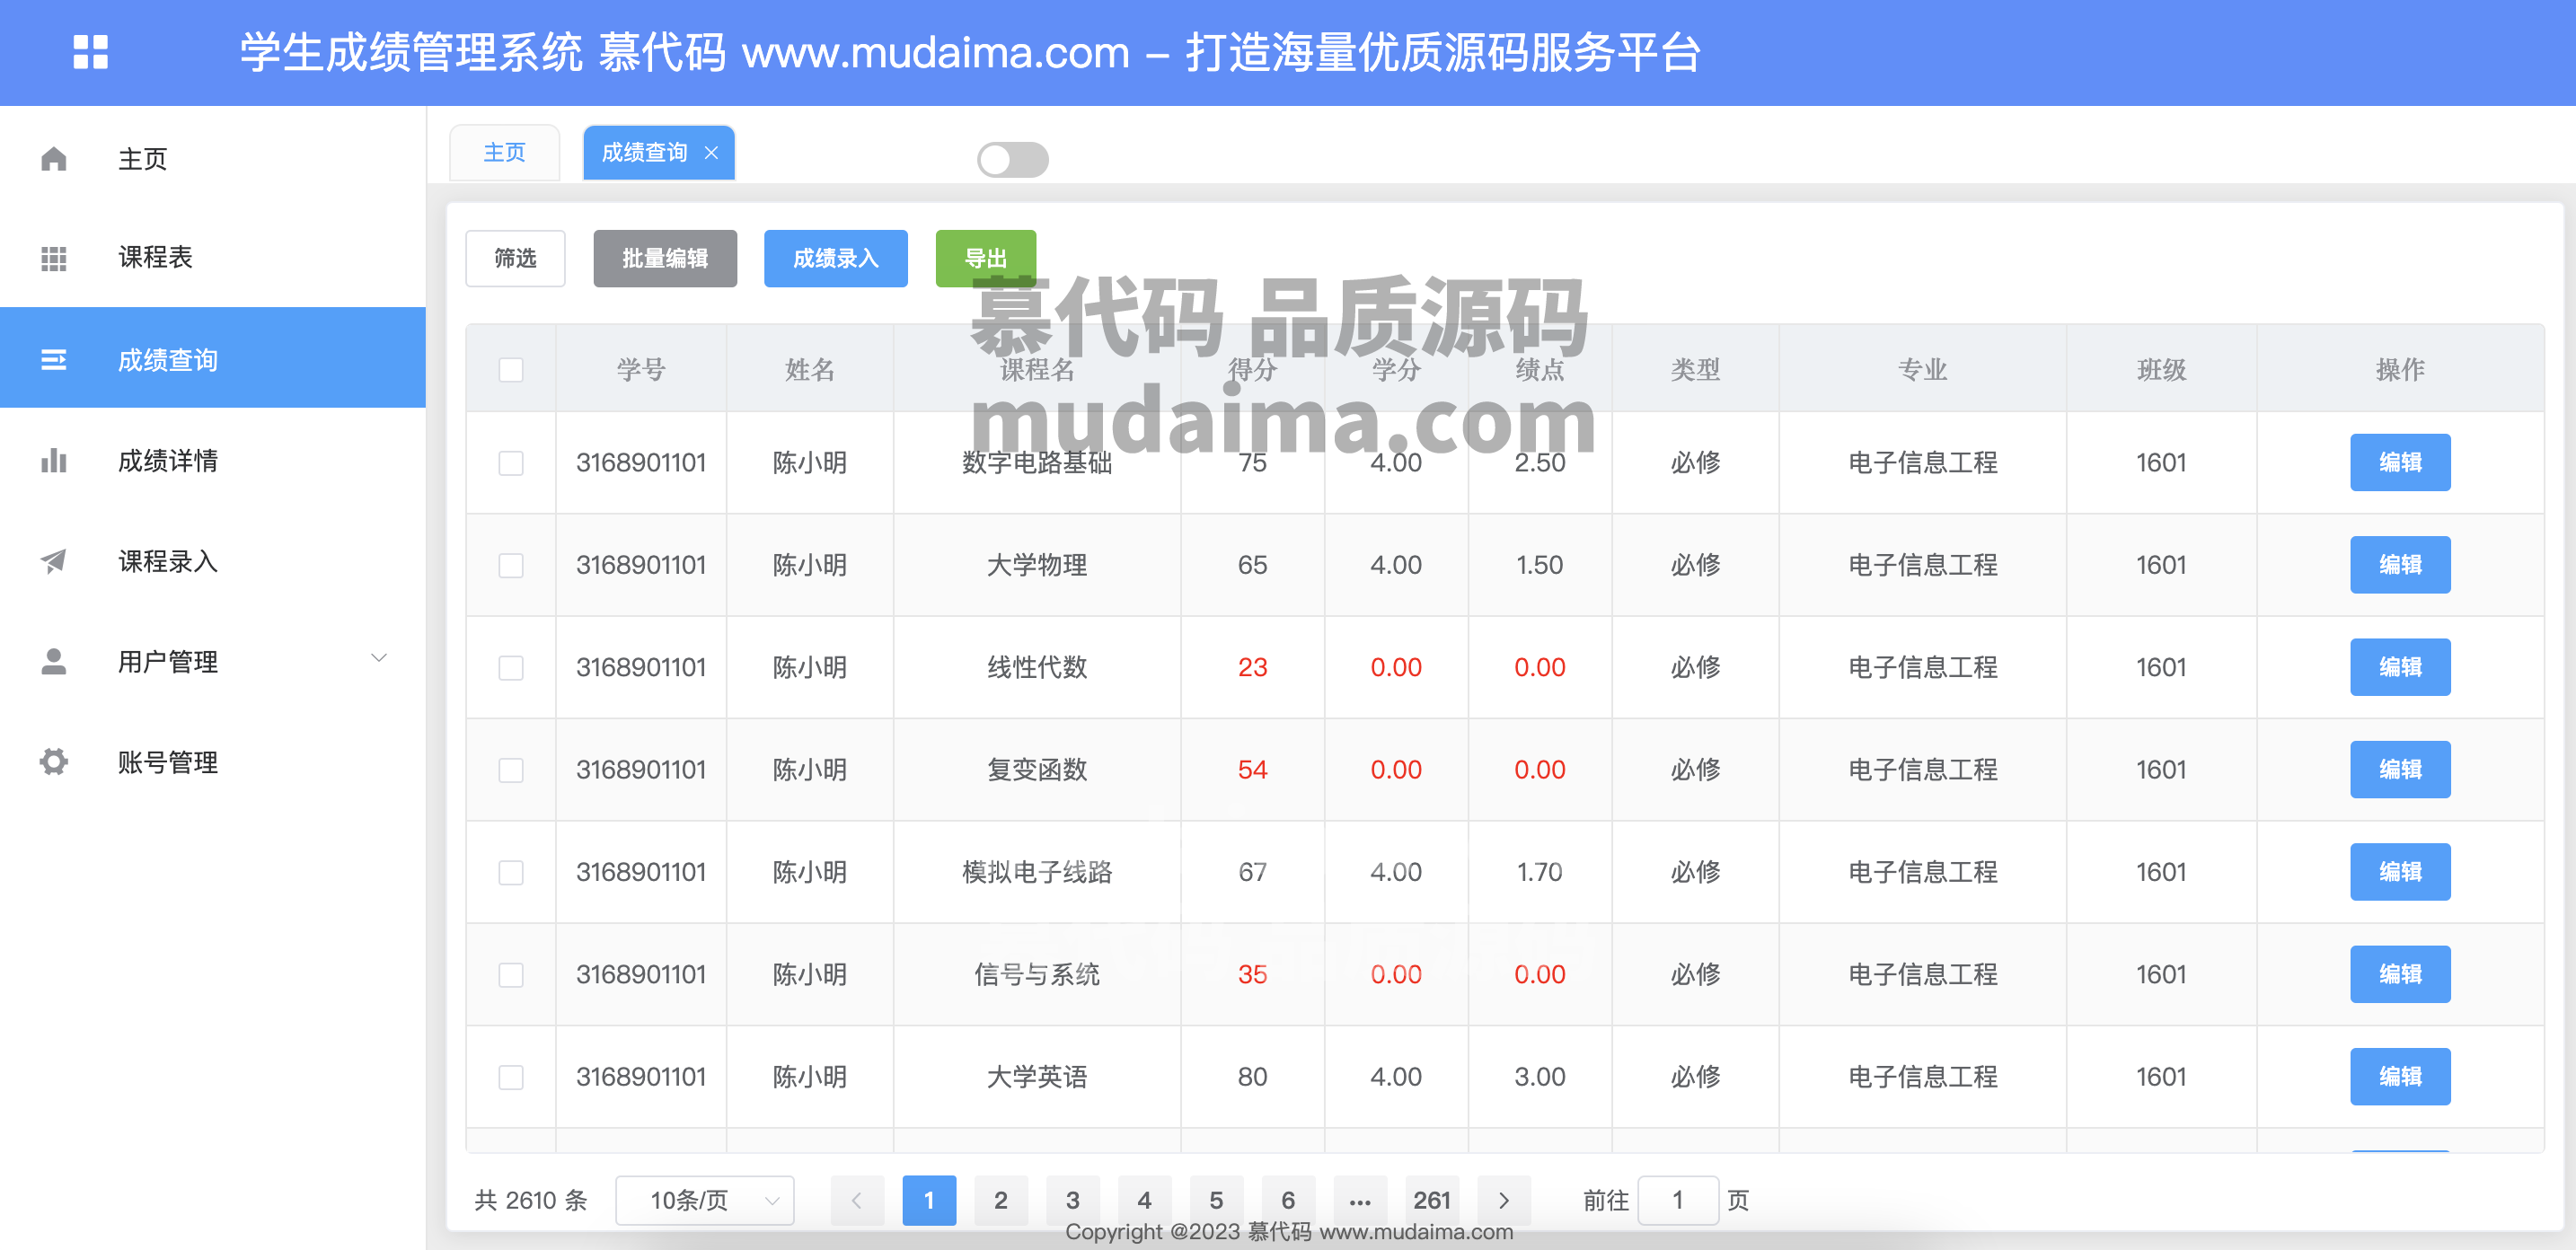Go to next page arrow in pagination
2576x1250 pixels.
tap(1504, 1200)
